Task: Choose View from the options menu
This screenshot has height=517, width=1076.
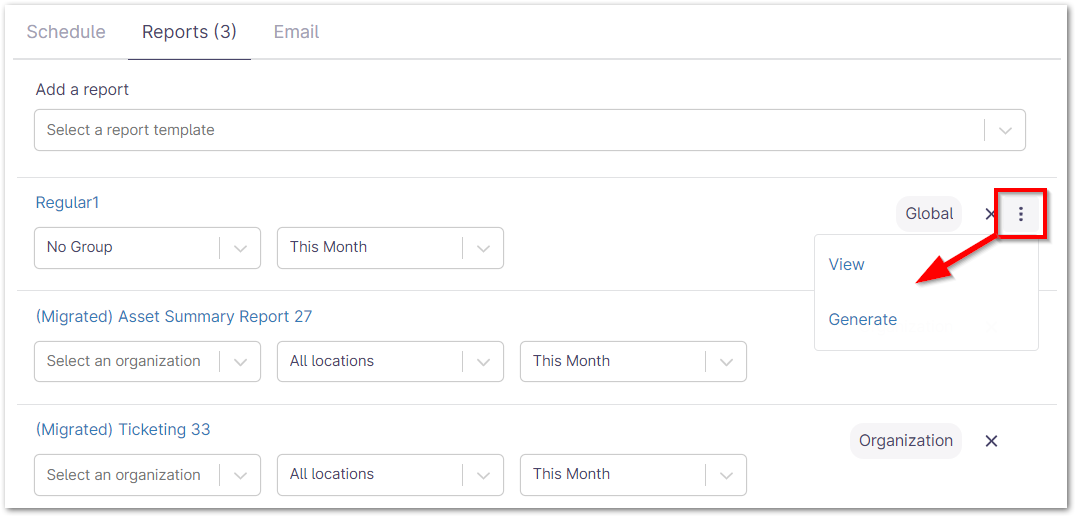Action: 847,265
